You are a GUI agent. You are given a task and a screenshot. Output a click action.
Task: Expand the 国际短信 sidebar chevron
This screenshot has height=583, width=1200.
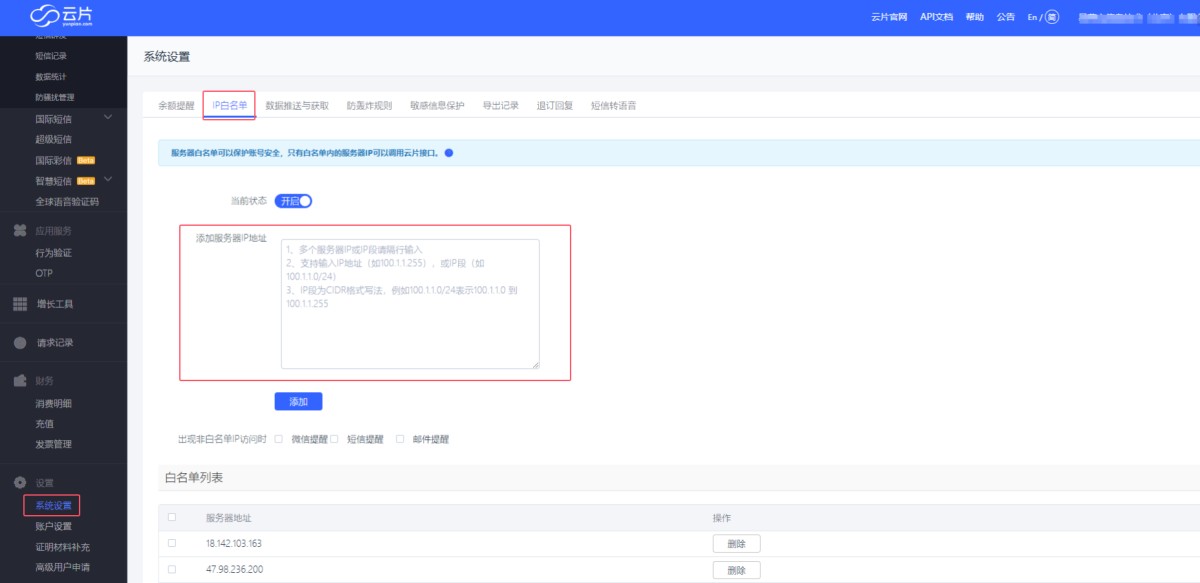tap(108, 118)
